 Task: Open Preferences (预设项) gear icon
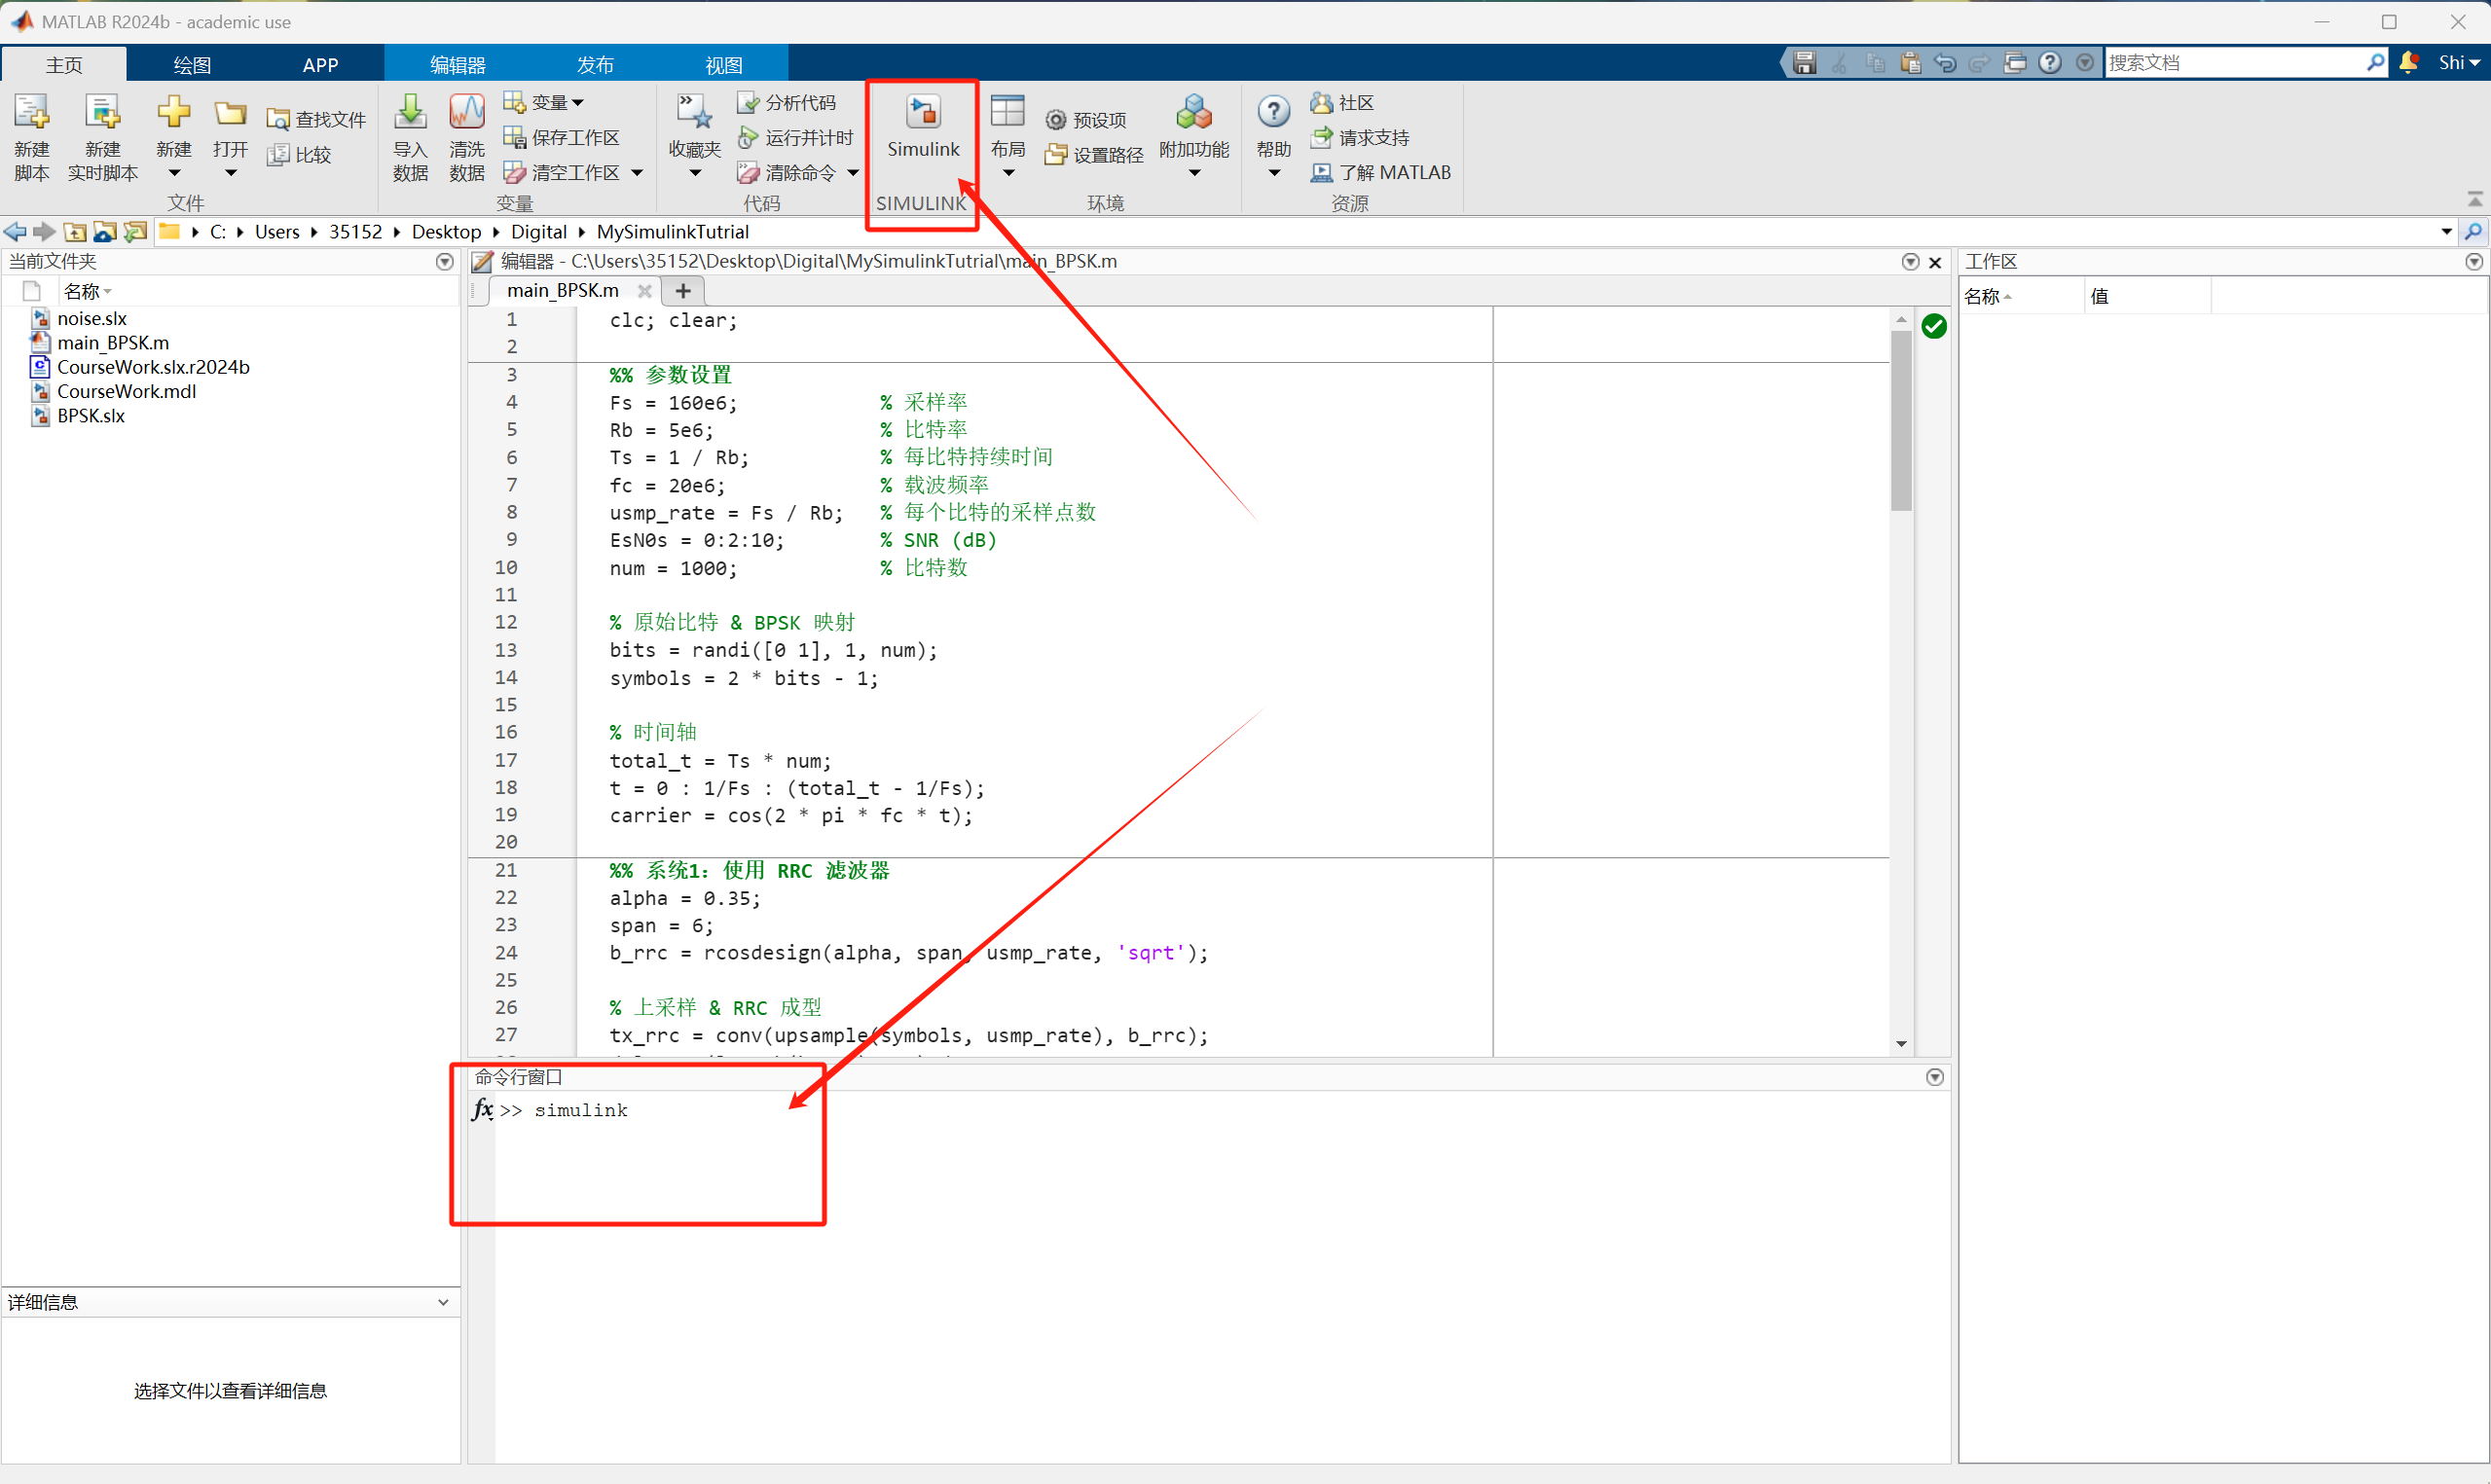[x=1056, y=120]
